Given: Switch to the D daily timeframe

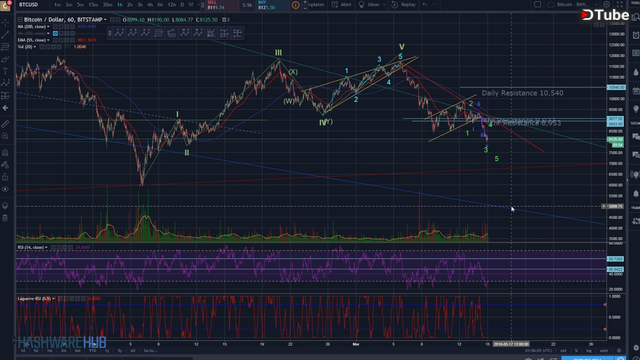Looking at the screenshot, I should [x=182, y=5].
